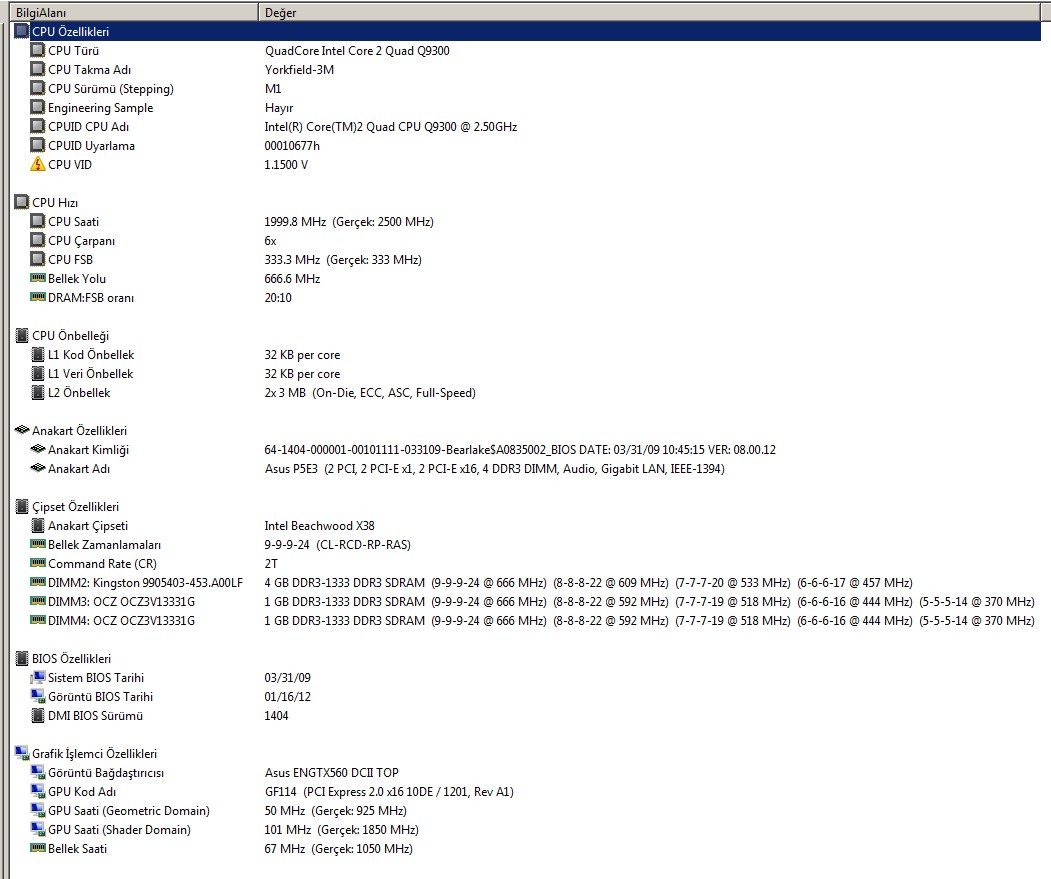This screenshot has height=879, width=1051.
Task: Click the 01/16/12 video BIOS date
Action: [x=288, y=697]
